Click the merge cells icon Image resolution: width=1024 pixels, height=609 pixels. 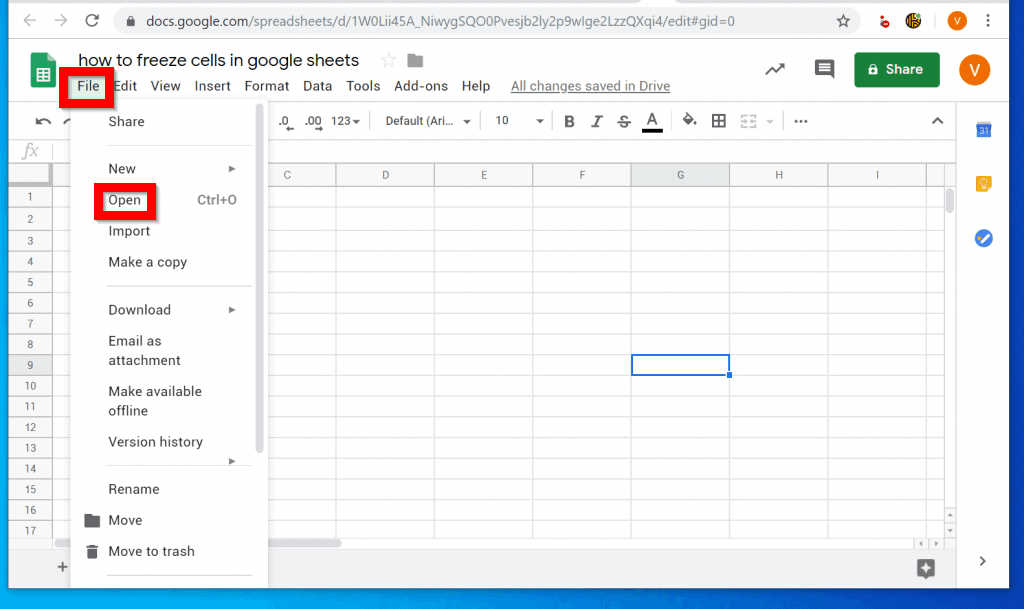(748, 121)
